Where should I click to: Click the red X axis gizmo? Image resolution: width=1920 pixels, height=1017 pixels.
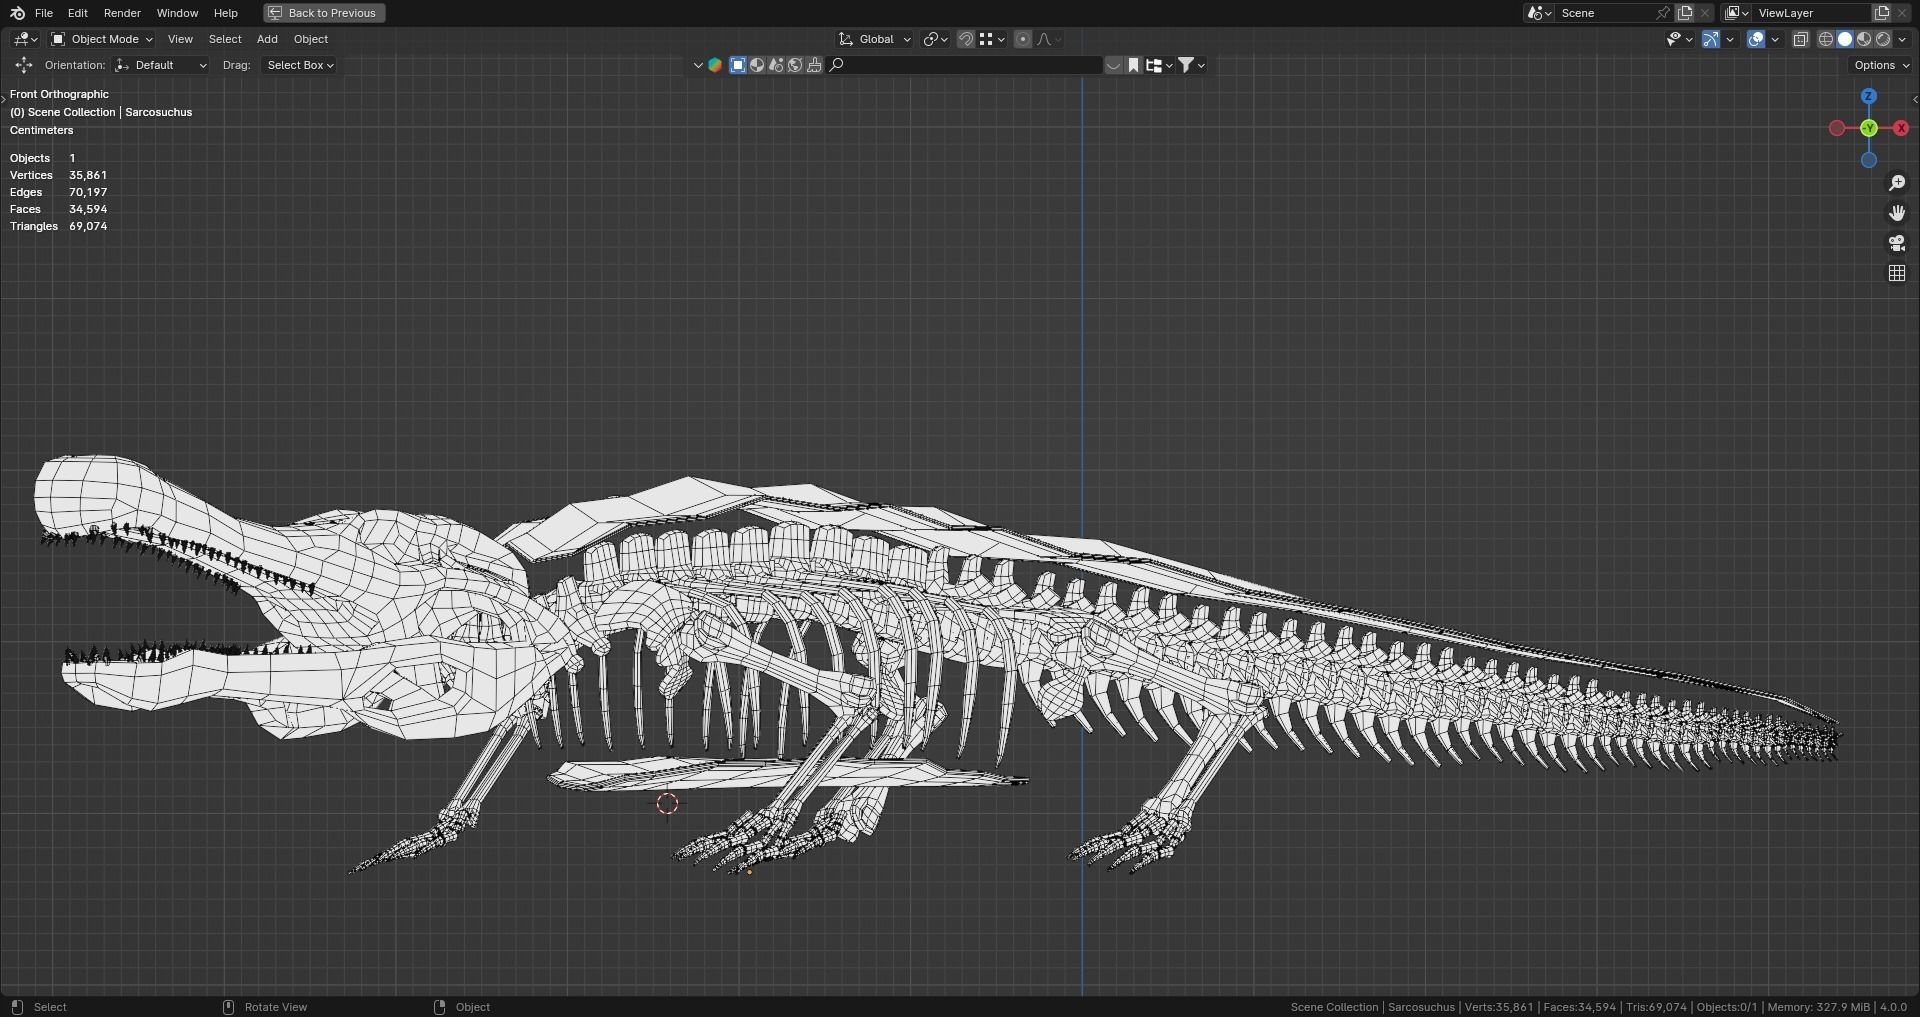[x=1900, y=128]
